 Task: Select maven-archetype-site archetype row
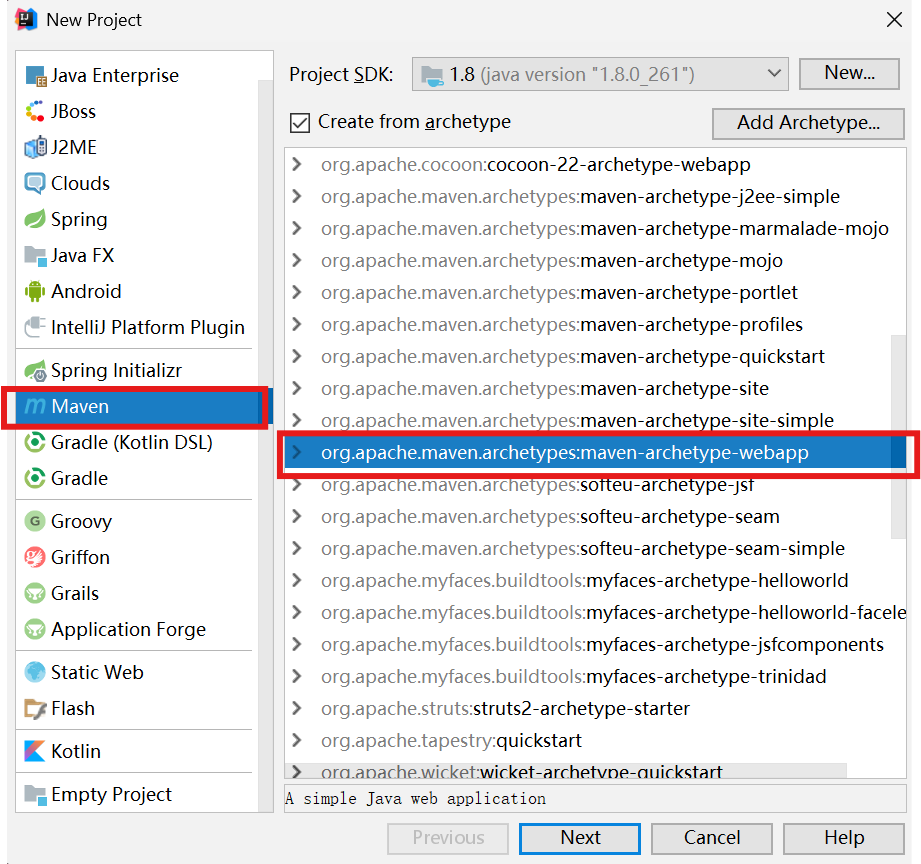595,388
